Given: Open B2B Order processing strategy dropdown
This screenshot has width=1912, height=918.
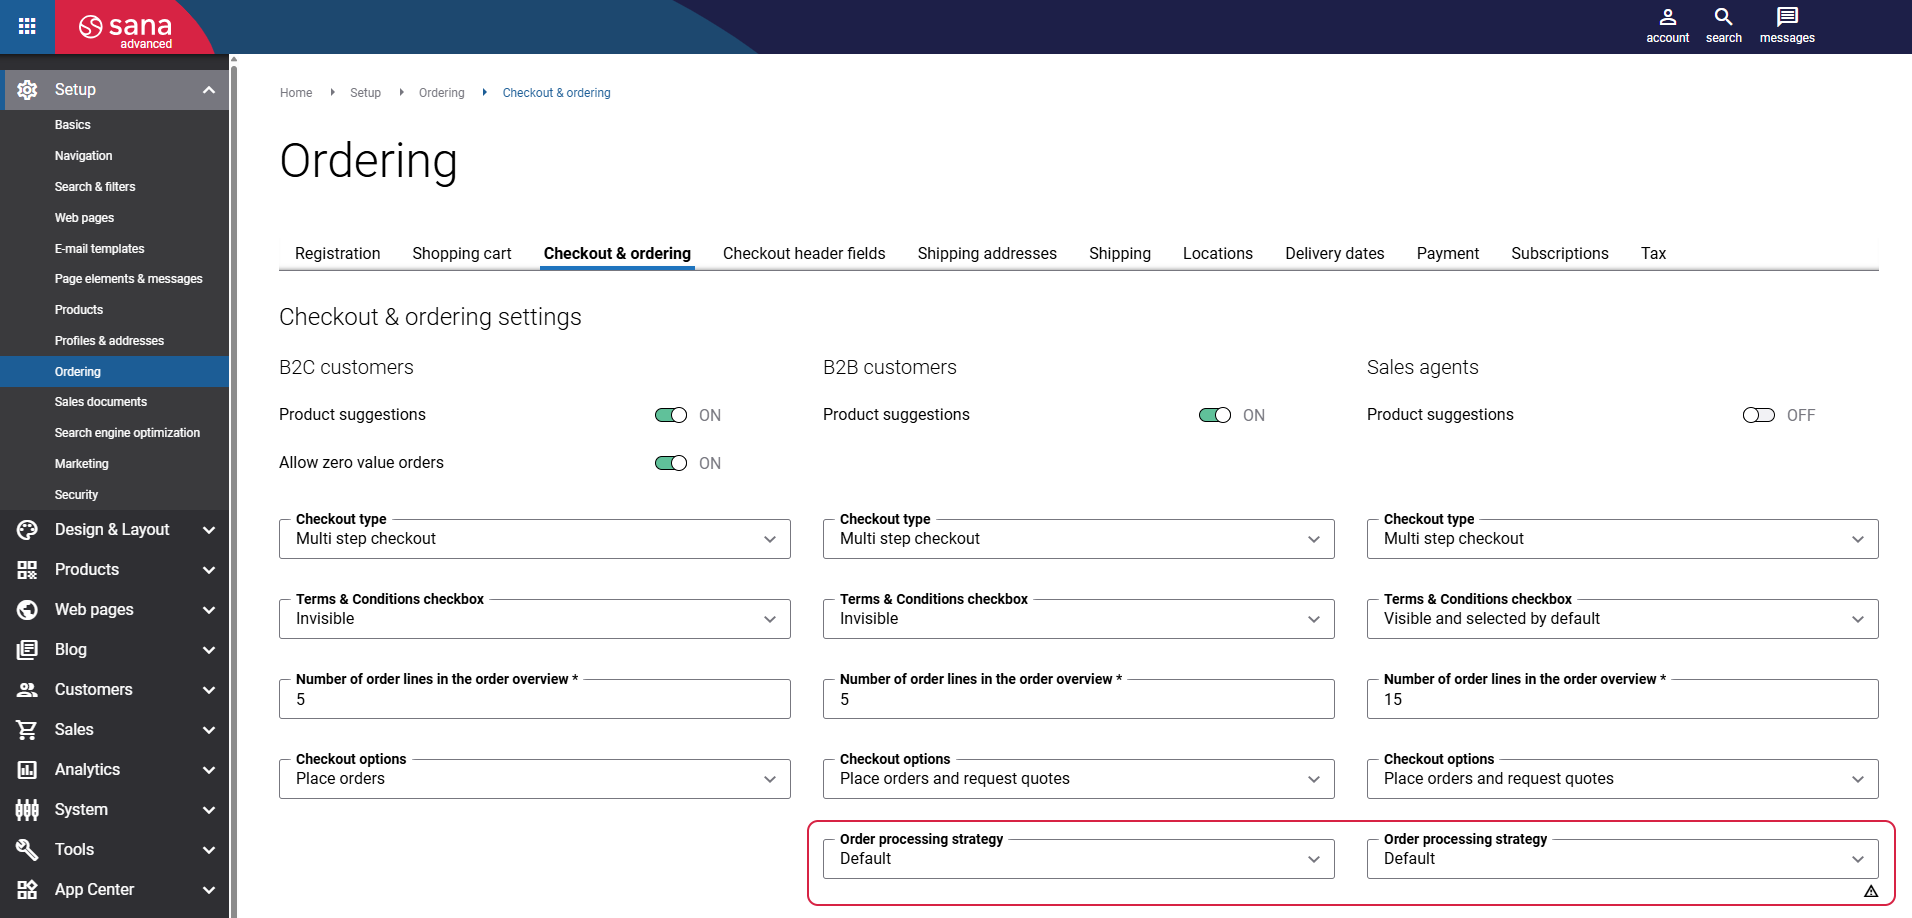Looking at the screenshot, I should tap(1078, 859).
